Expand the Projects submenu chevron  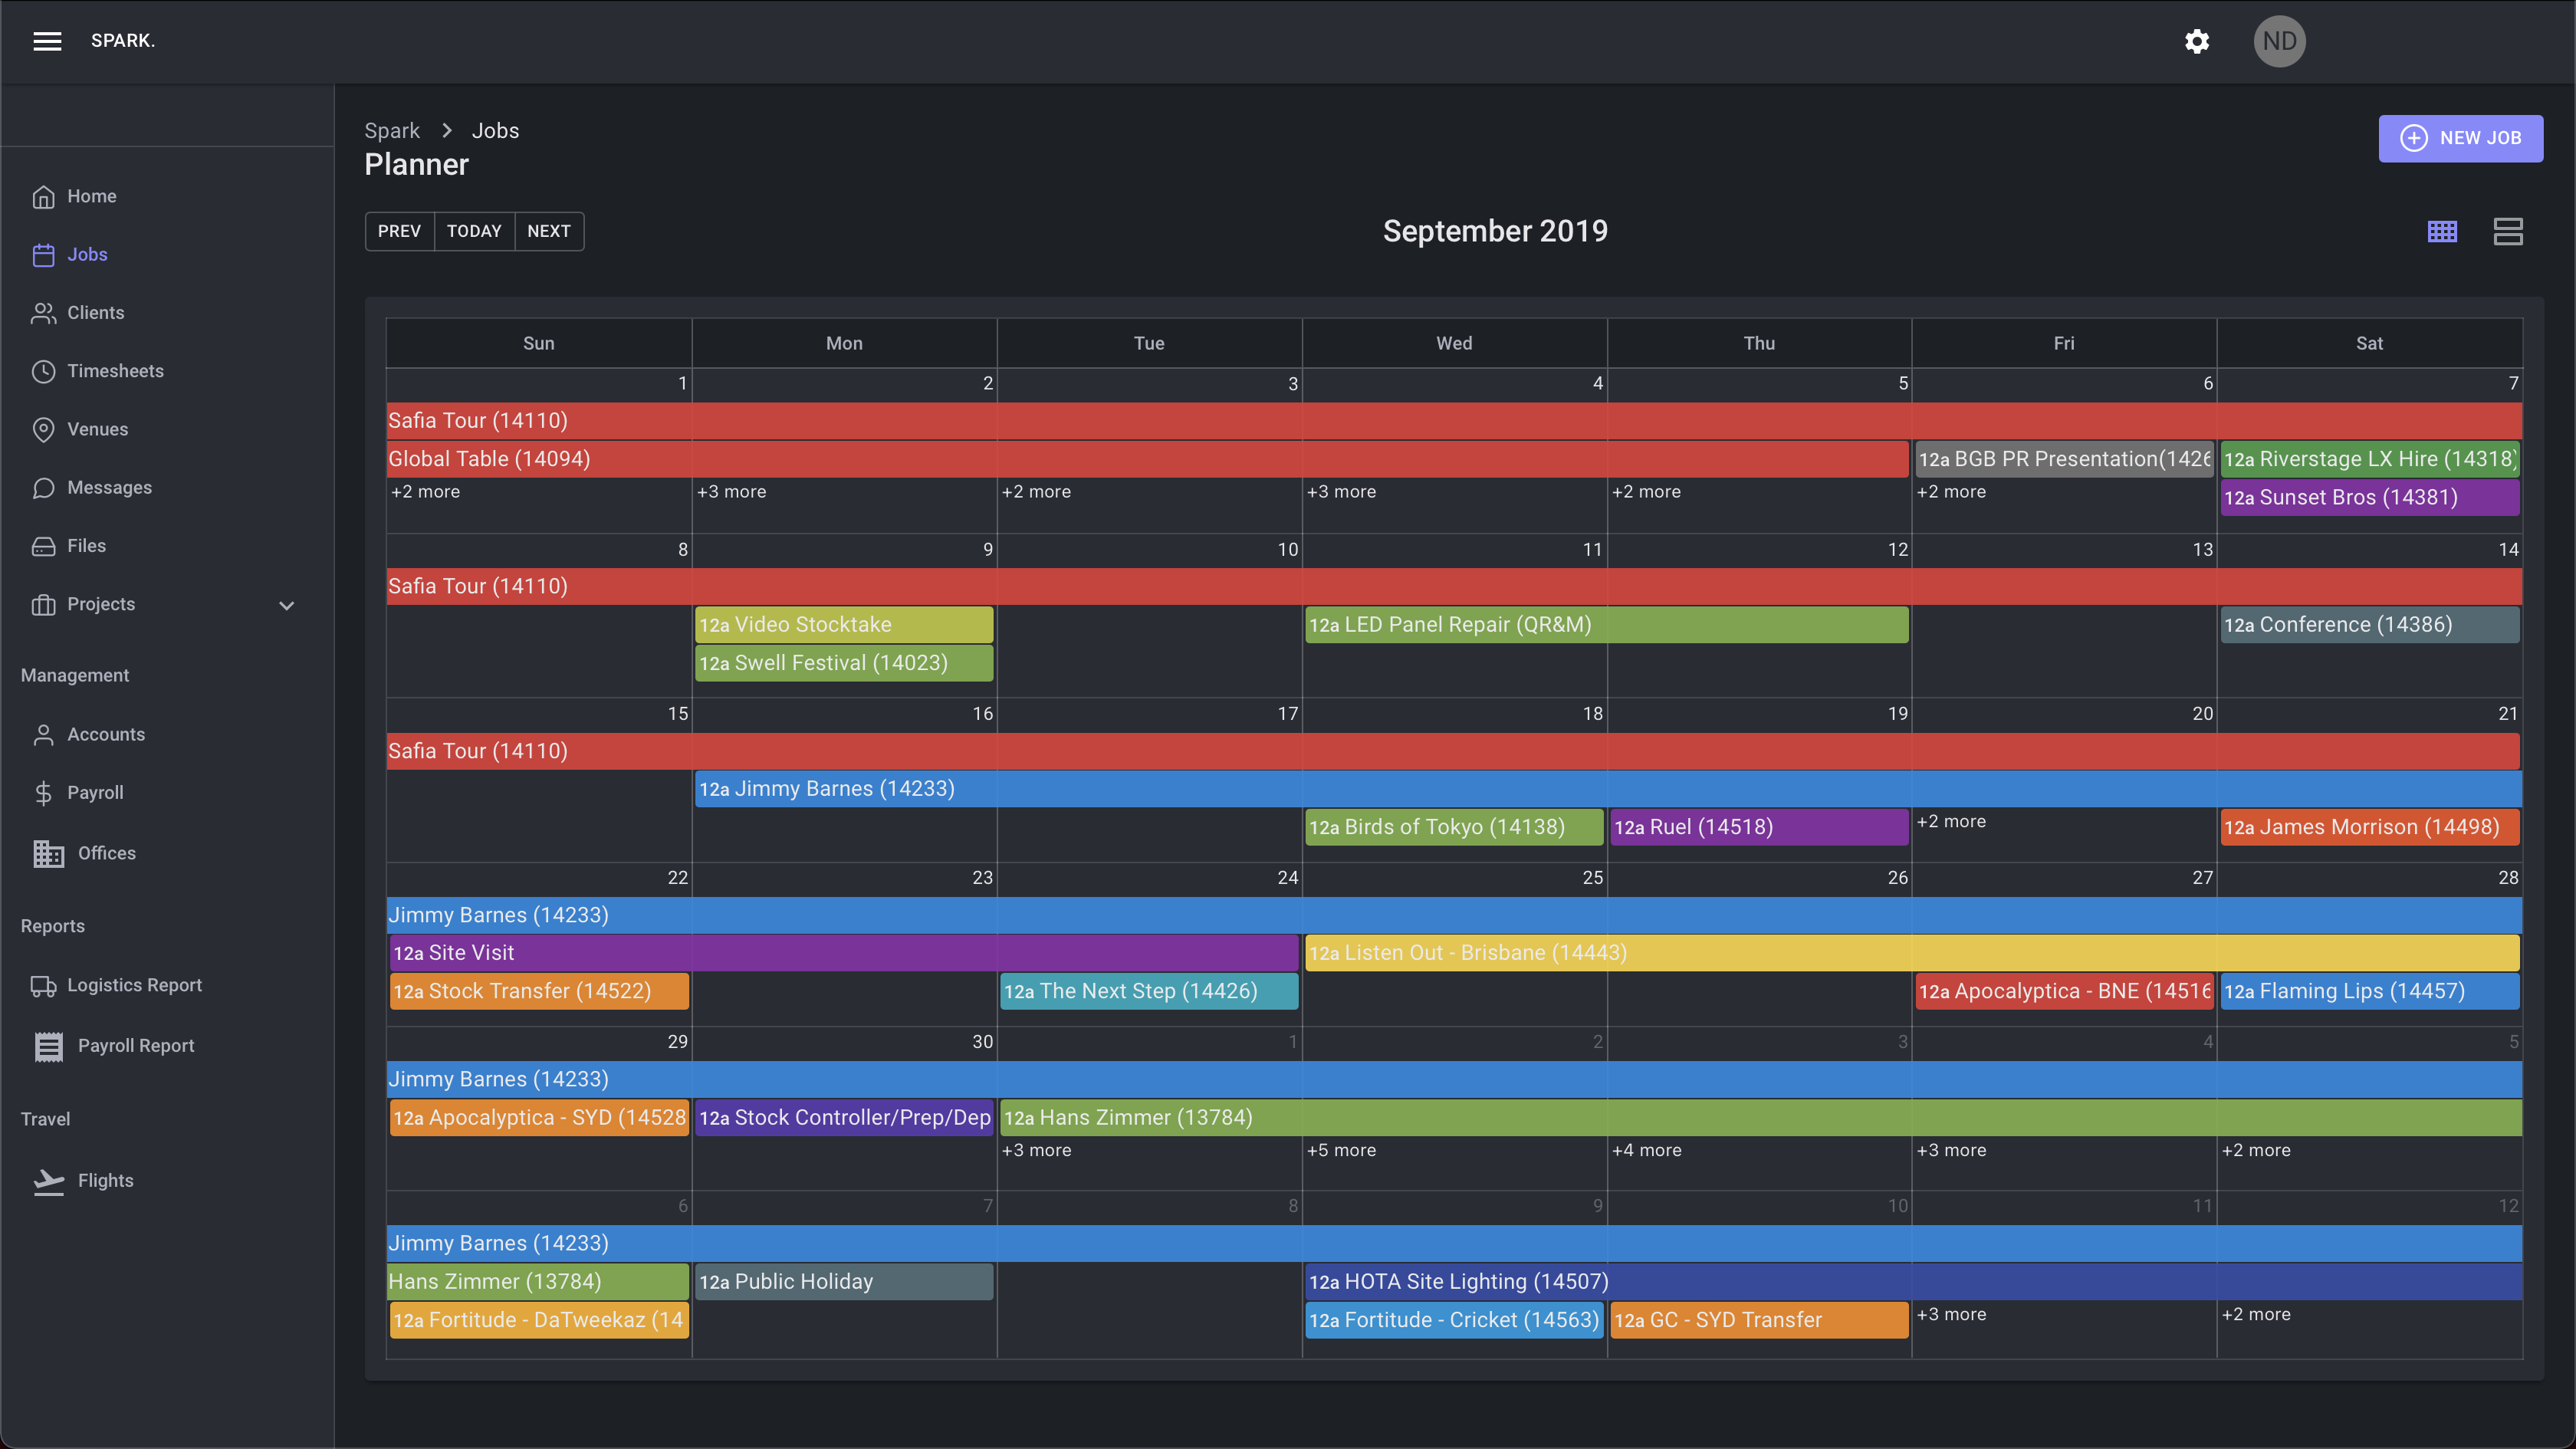point(287,605)
